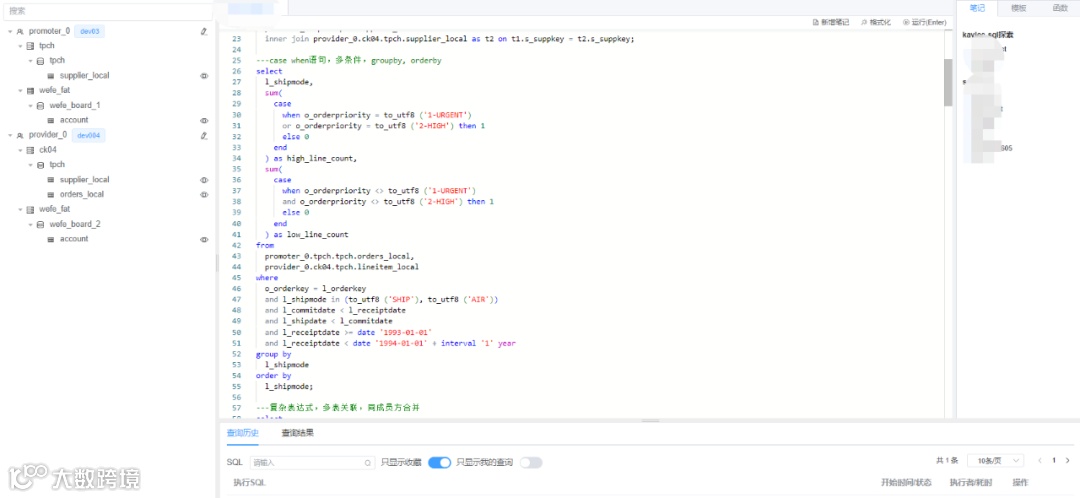
Task: Open the 10条/页 page size dropdown
Action: tap(995, 460)
